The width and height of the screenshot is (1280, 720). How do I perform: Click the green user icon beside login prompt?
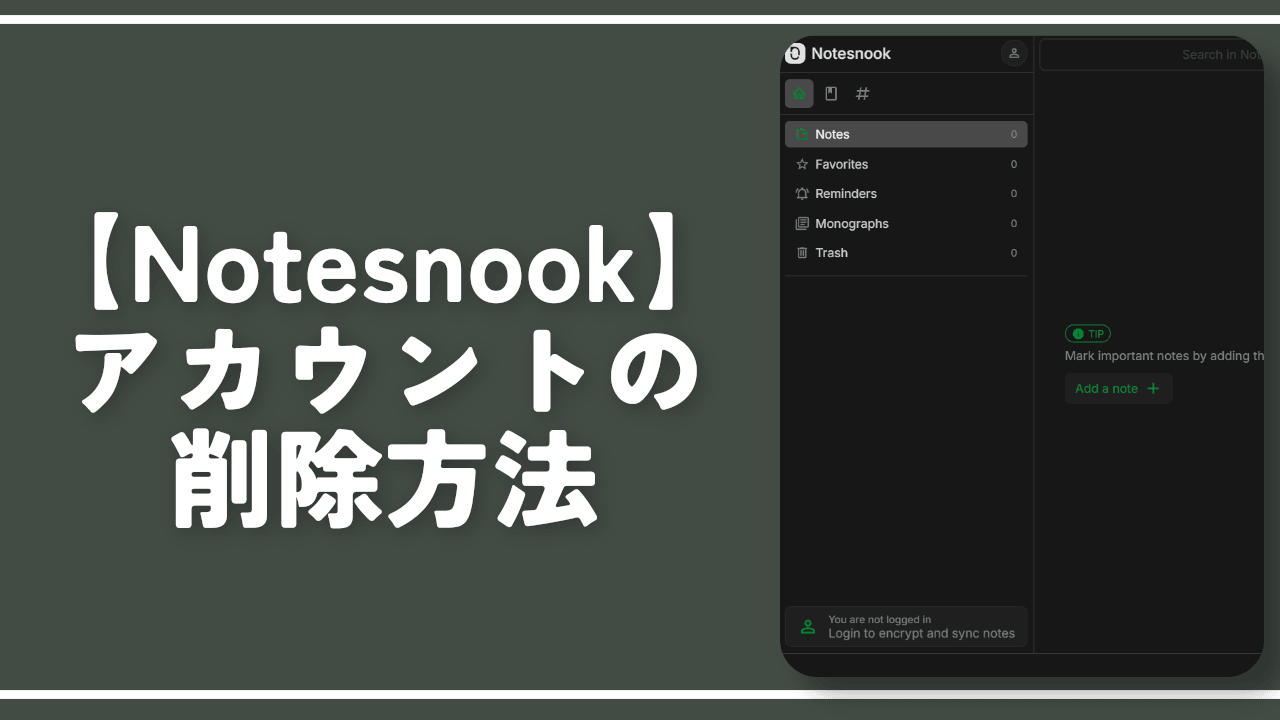coord(808,627)
